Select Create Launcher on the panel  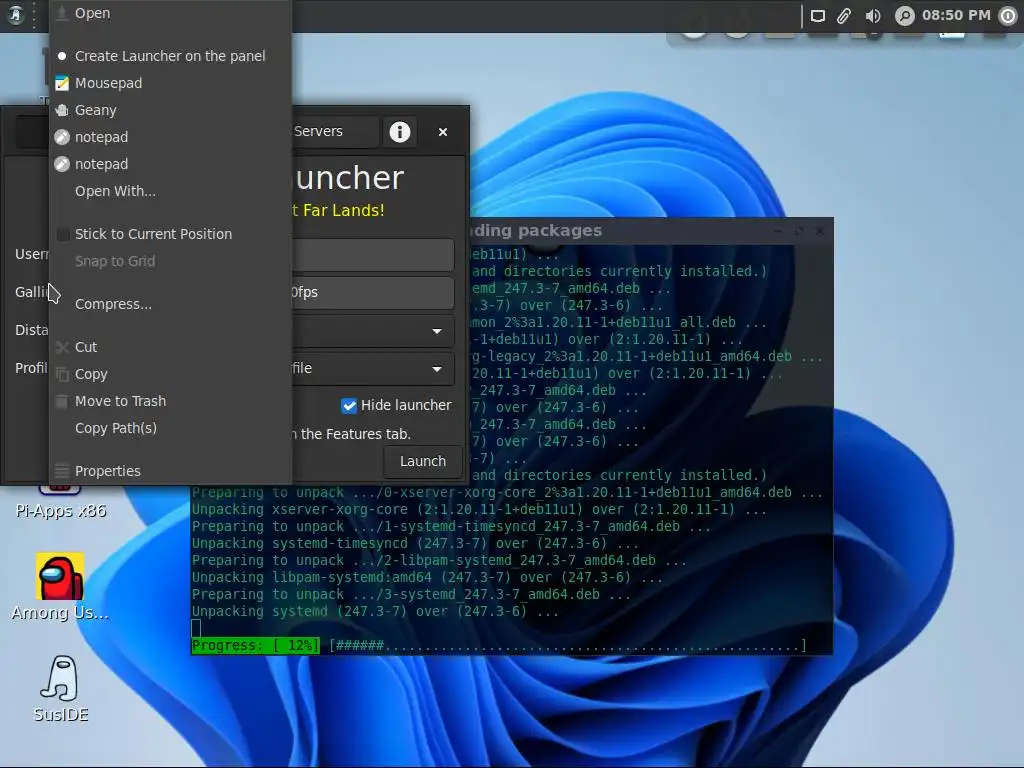[x=170, y=56]
